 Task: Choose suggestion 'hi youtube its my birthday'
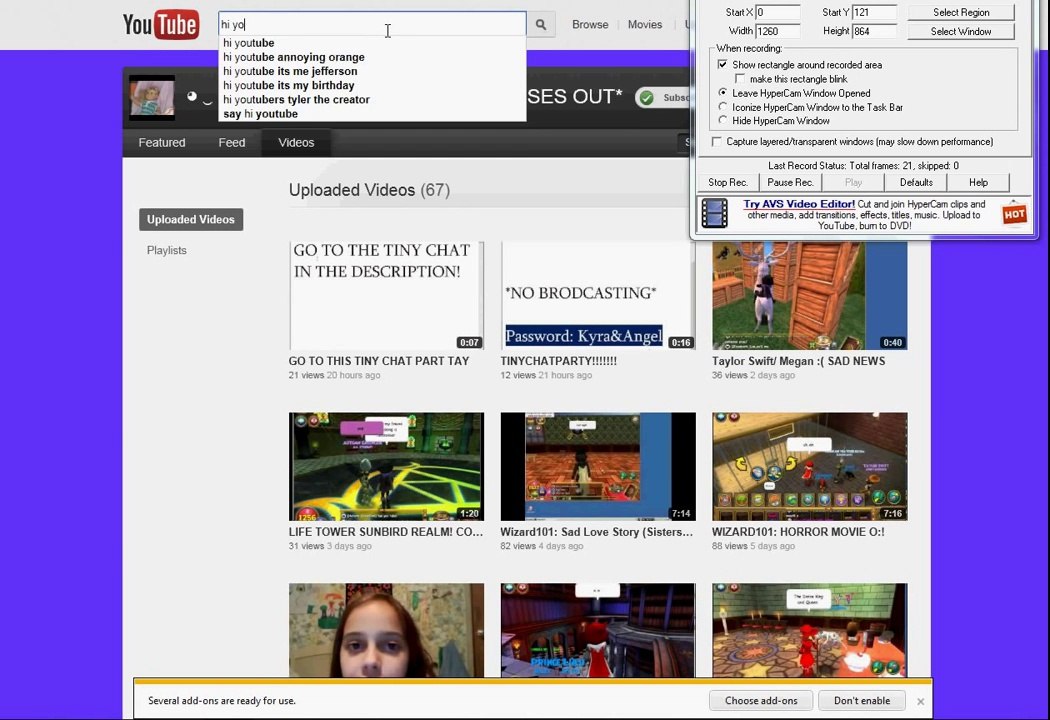pyautogui.click(x=372, y=85)
